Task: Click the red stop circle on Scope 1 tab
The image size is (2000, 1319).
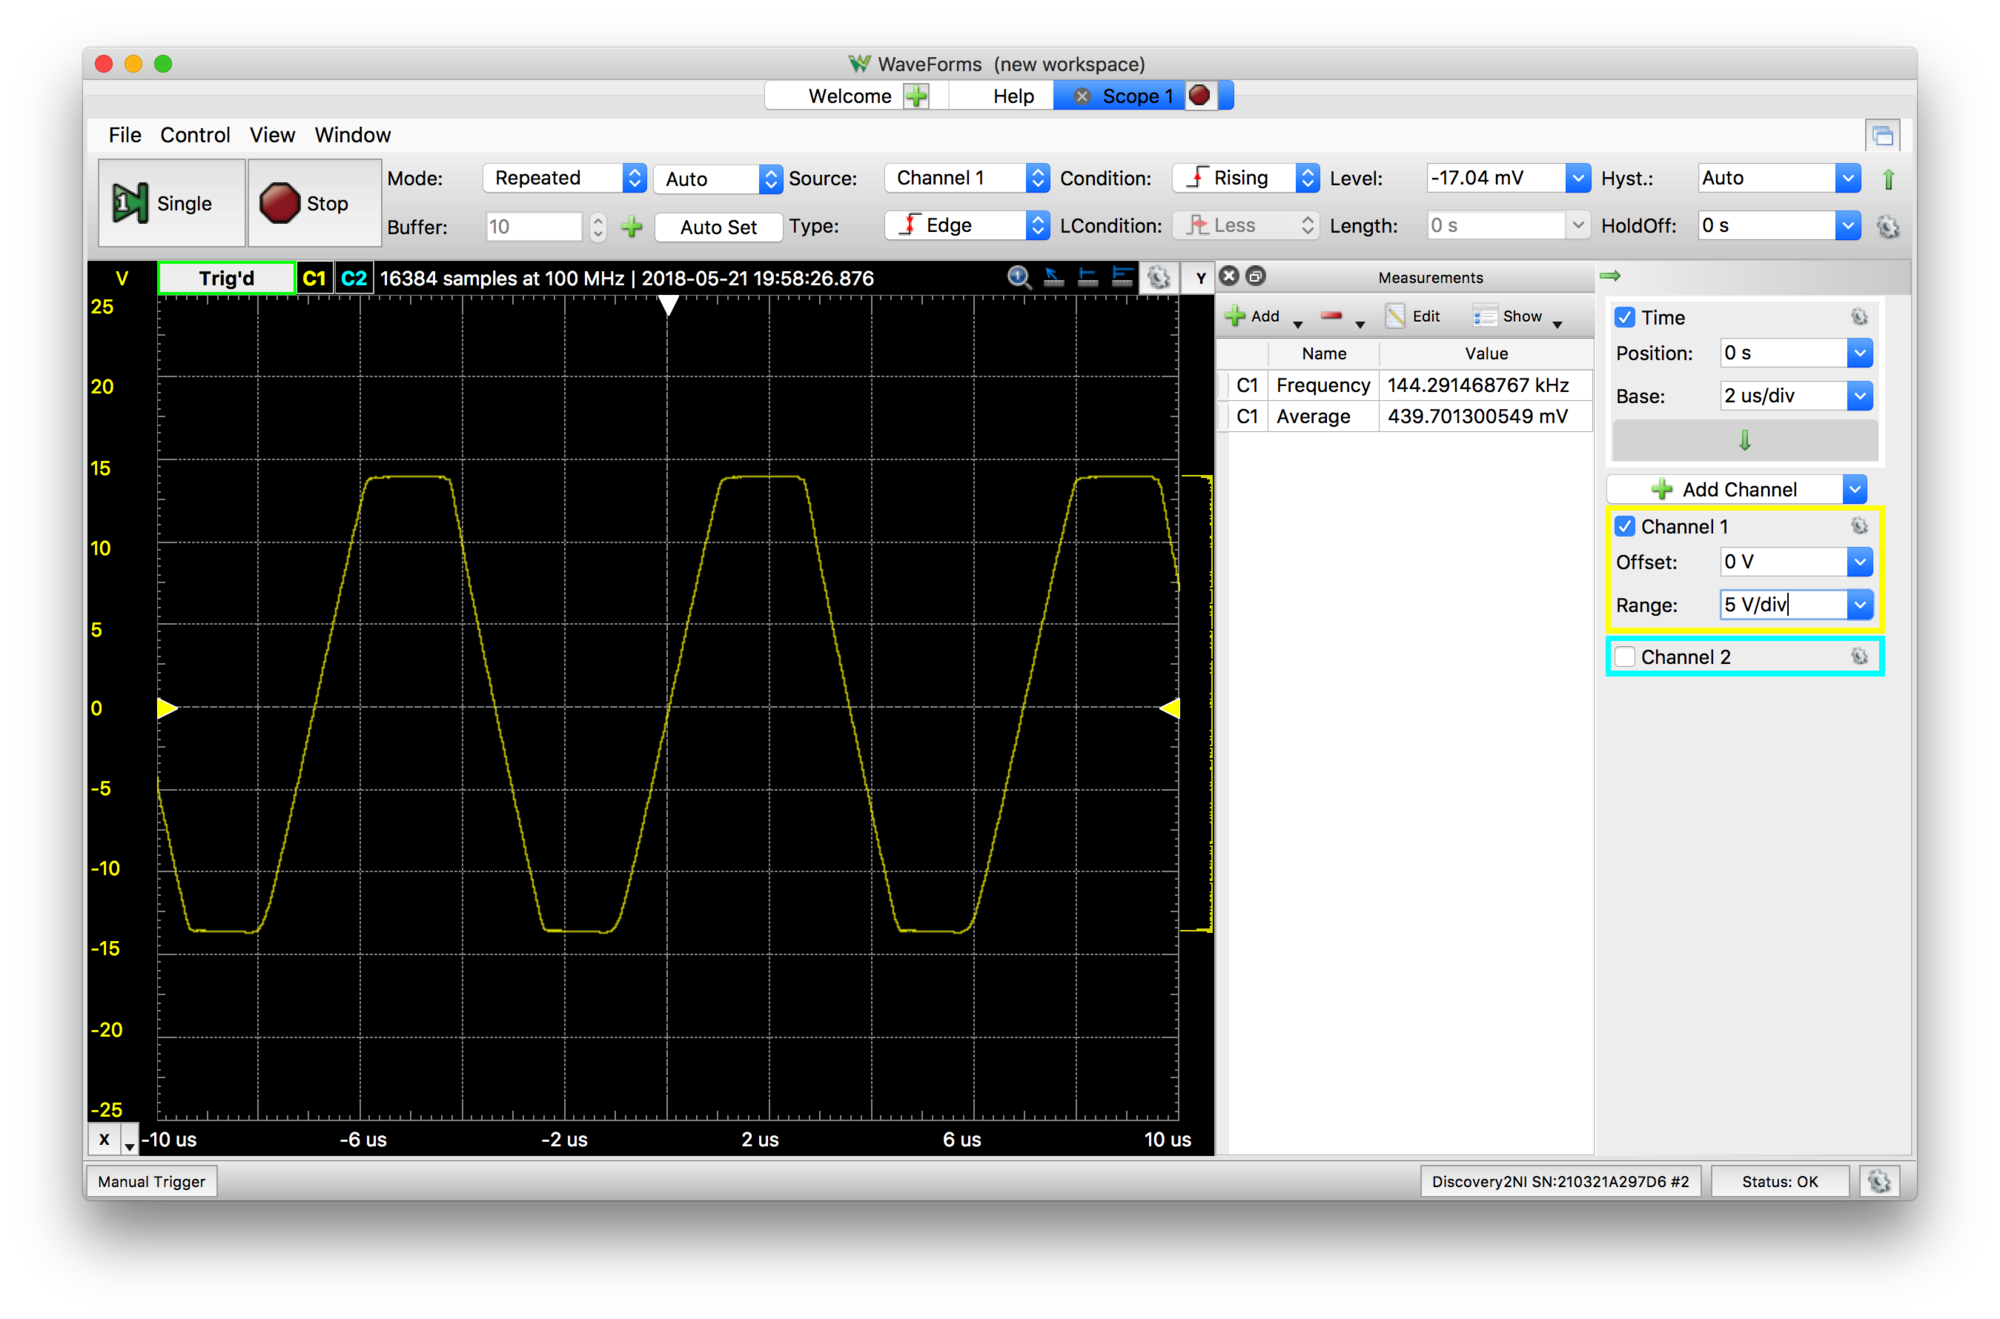Action: (x=1199, y=96)
